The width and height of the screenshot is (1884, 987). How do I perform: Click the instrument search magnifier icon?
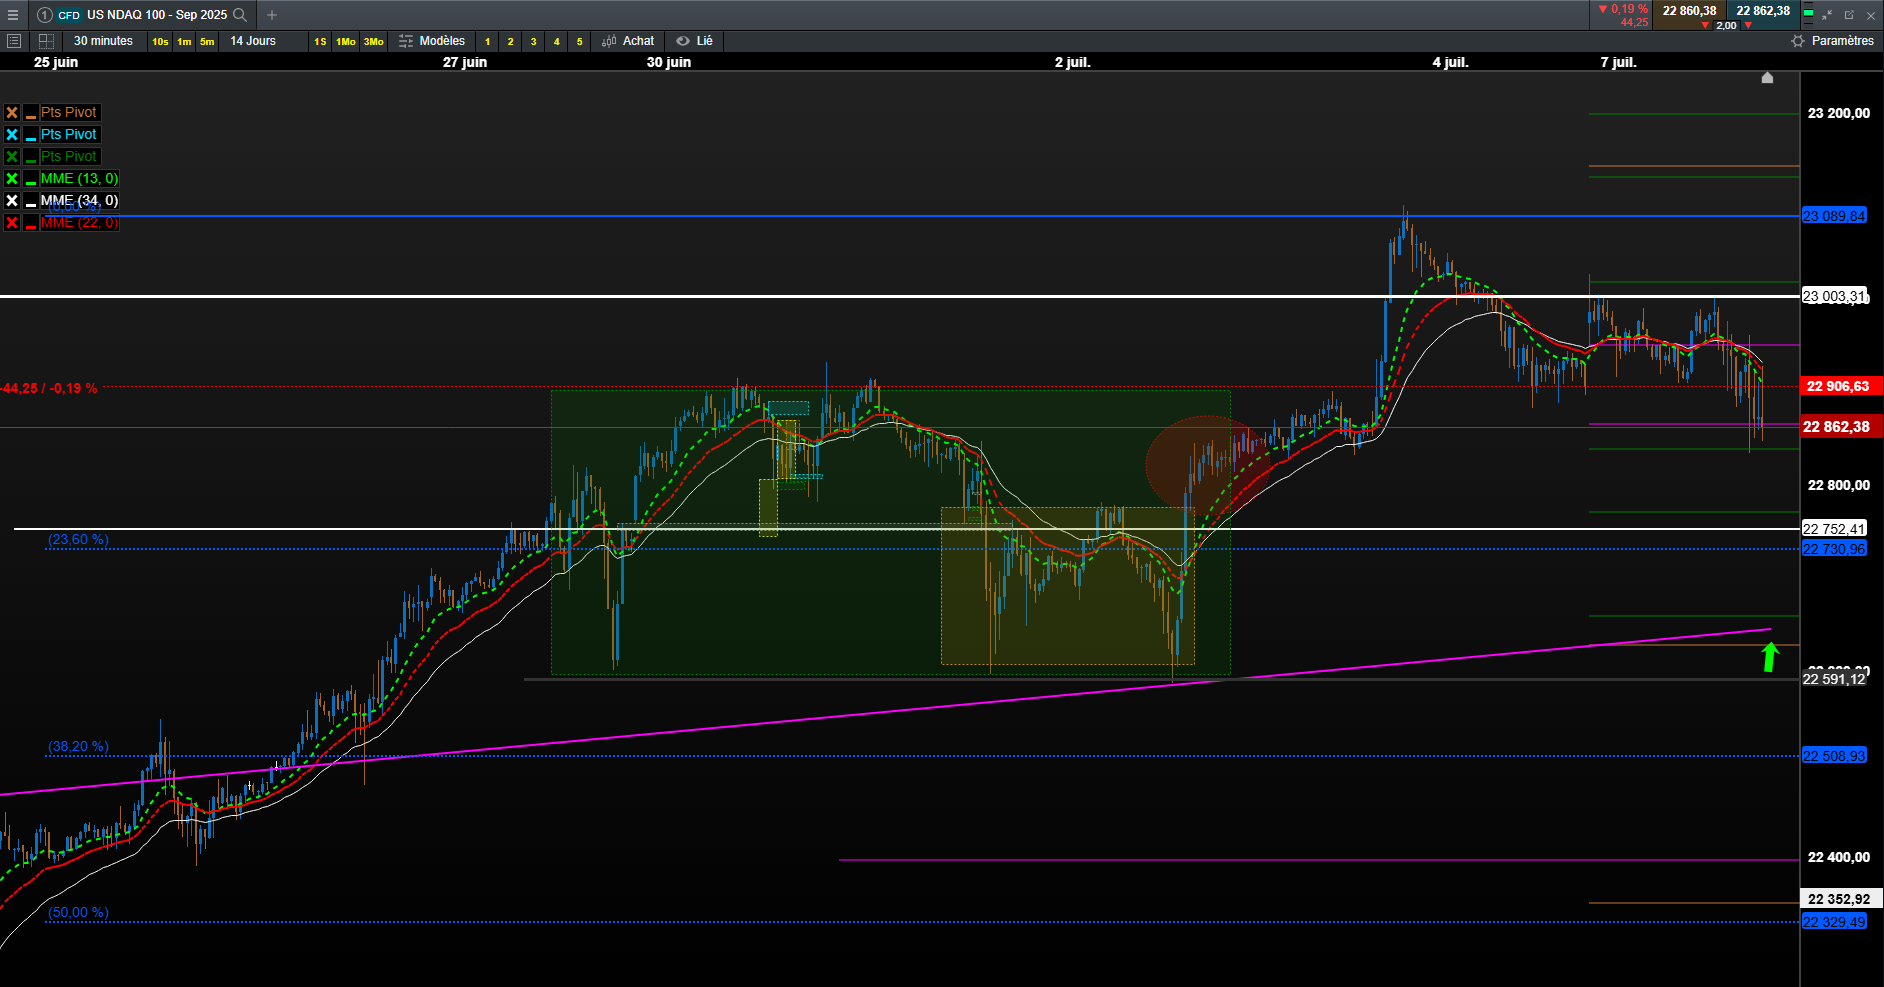[x=240, y=15]
